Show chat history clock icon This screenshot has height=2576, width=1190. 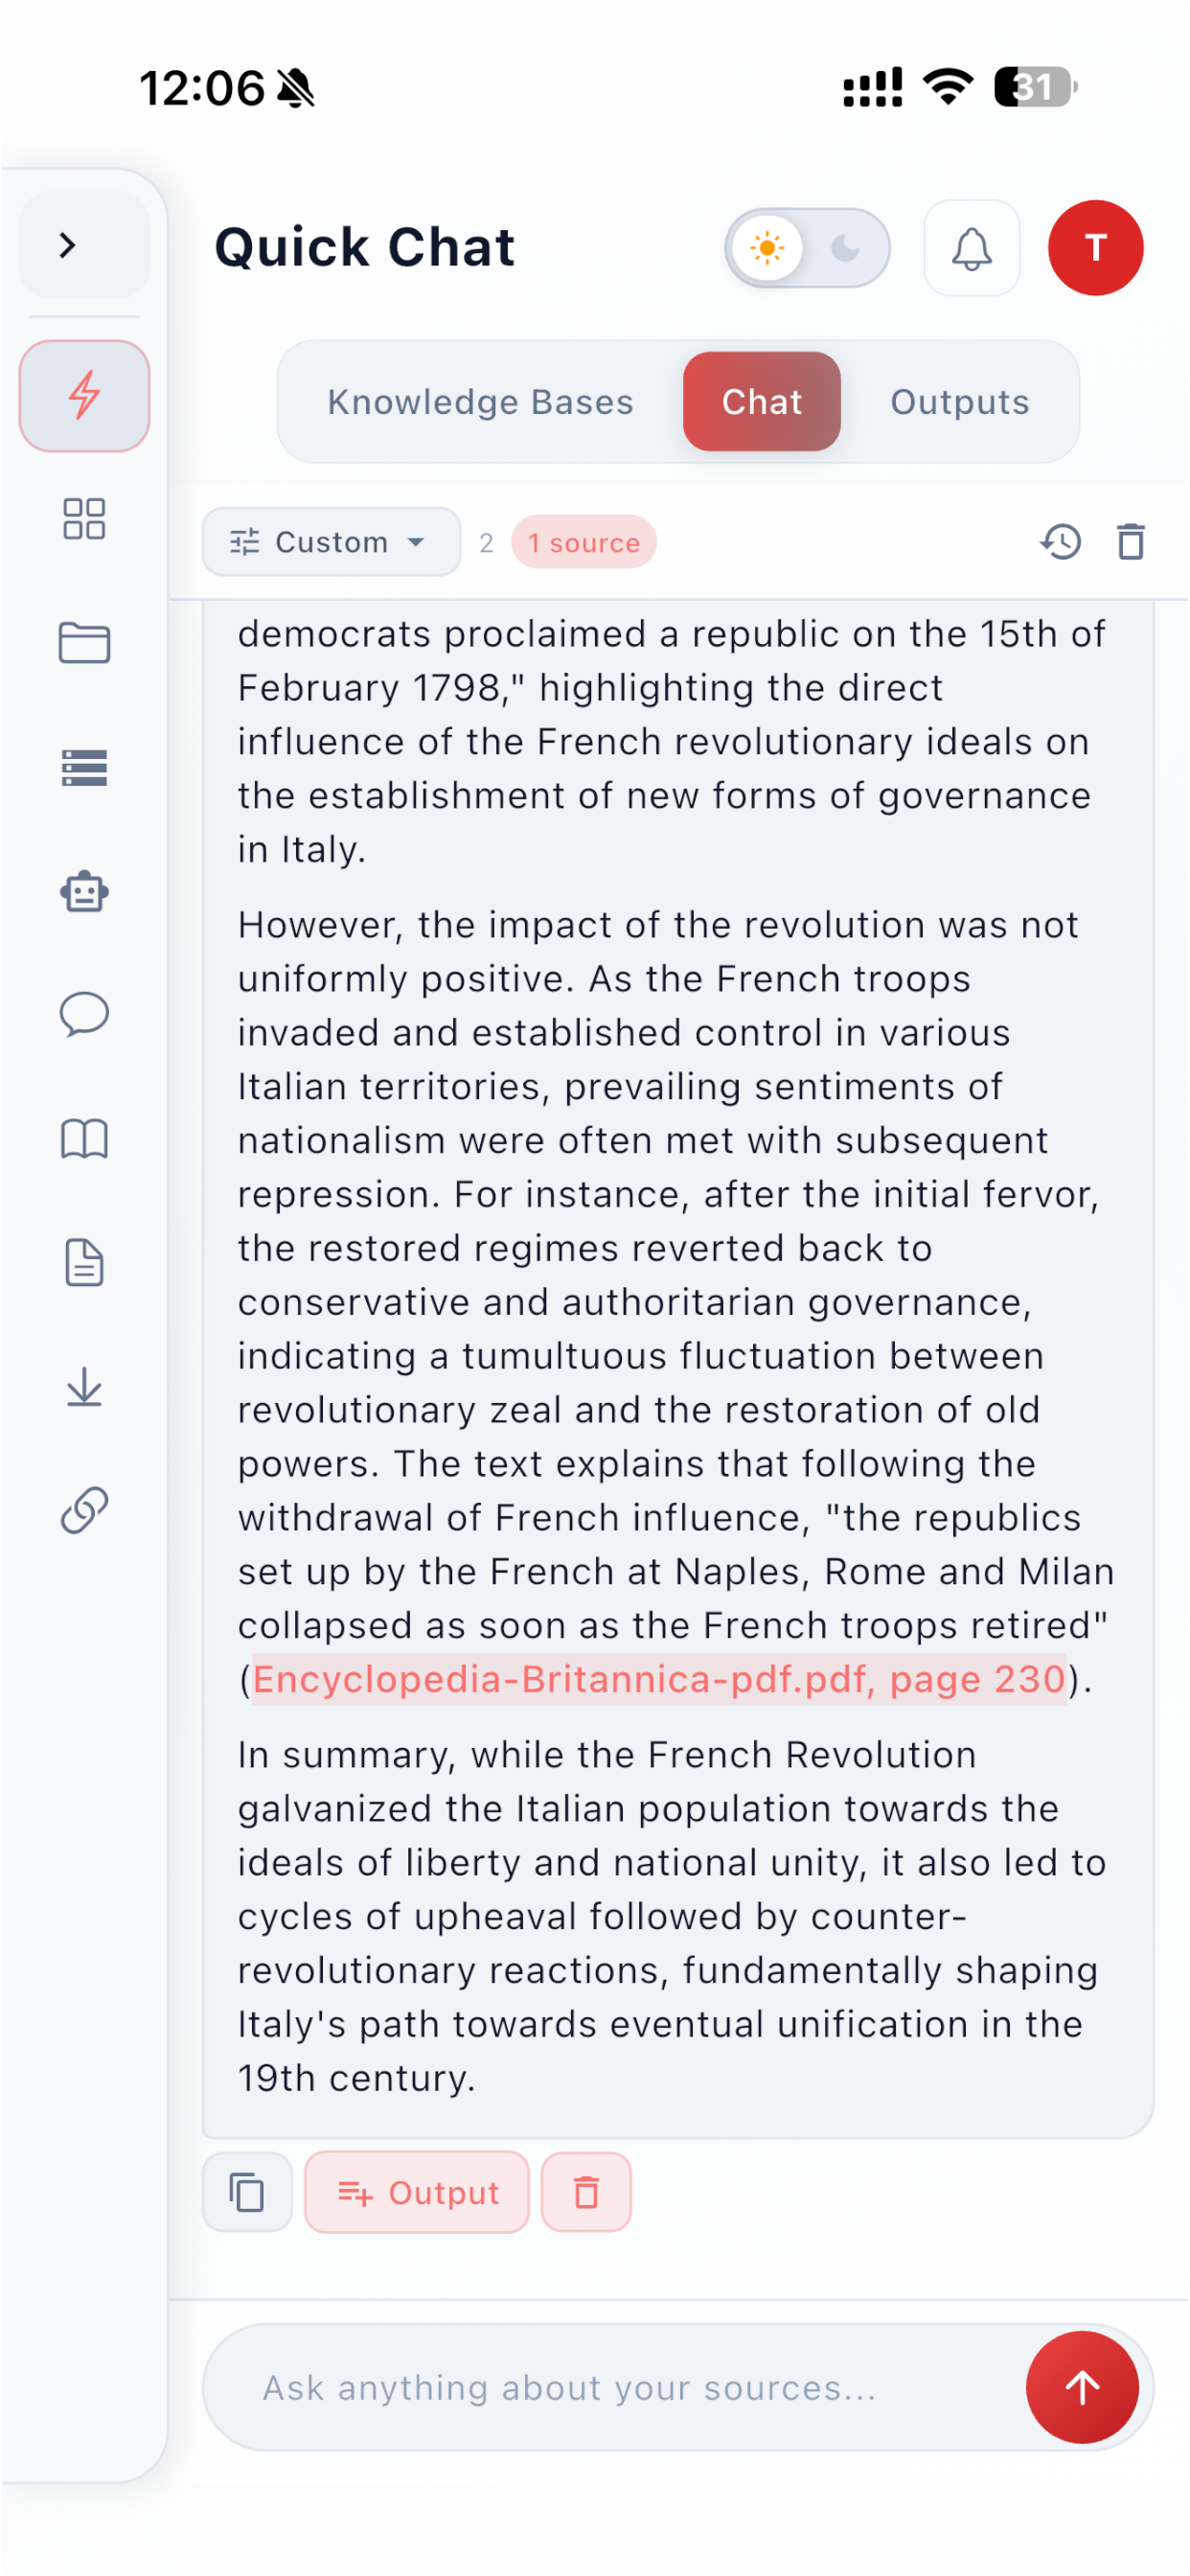pos(1061,542)
